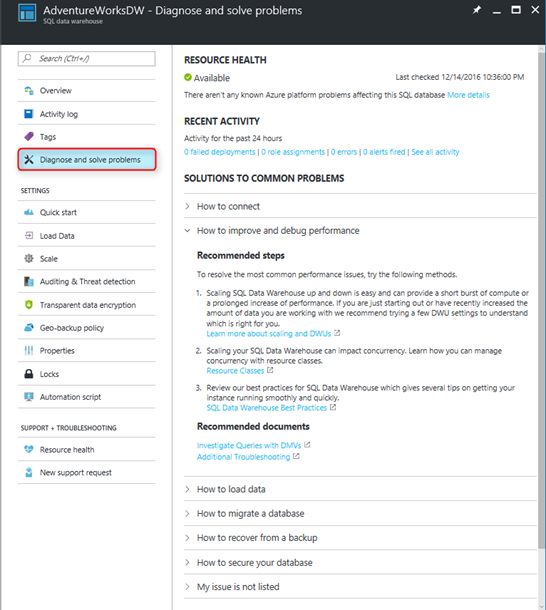Image resolution: width=546 pixels, height=610 pixels.
Task: Open Additional Troubleshooting link
Action: coord(244,457)
